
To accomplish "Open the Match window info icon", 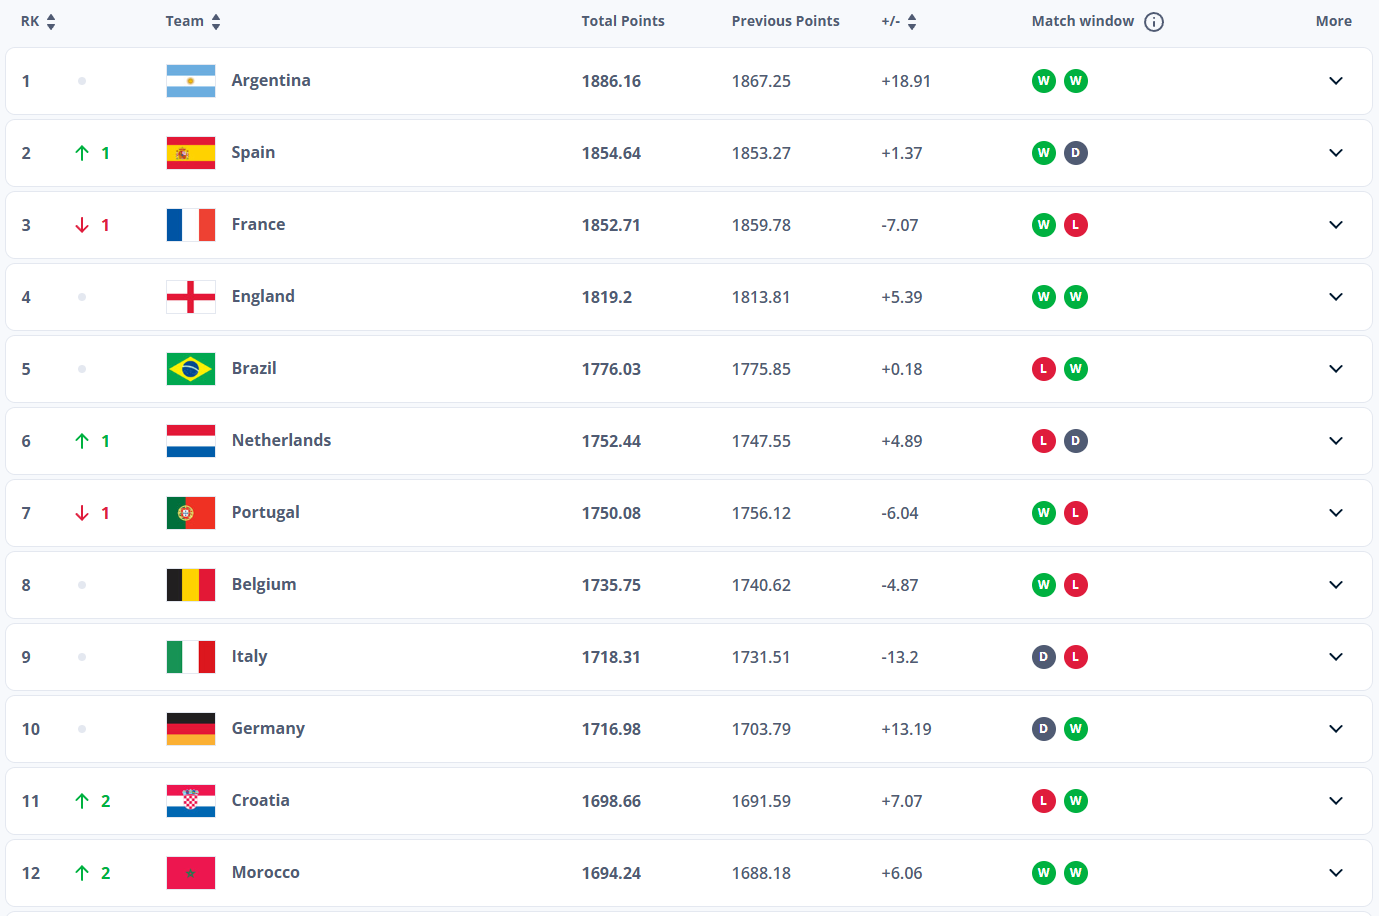I will click(1154, 21).
